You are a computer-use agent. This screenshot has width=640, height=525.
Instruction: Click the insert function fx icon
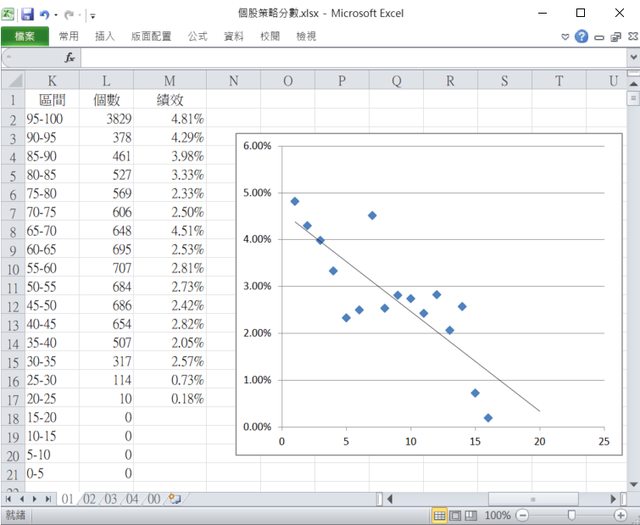pyautogui.click(x=70, y=58)
